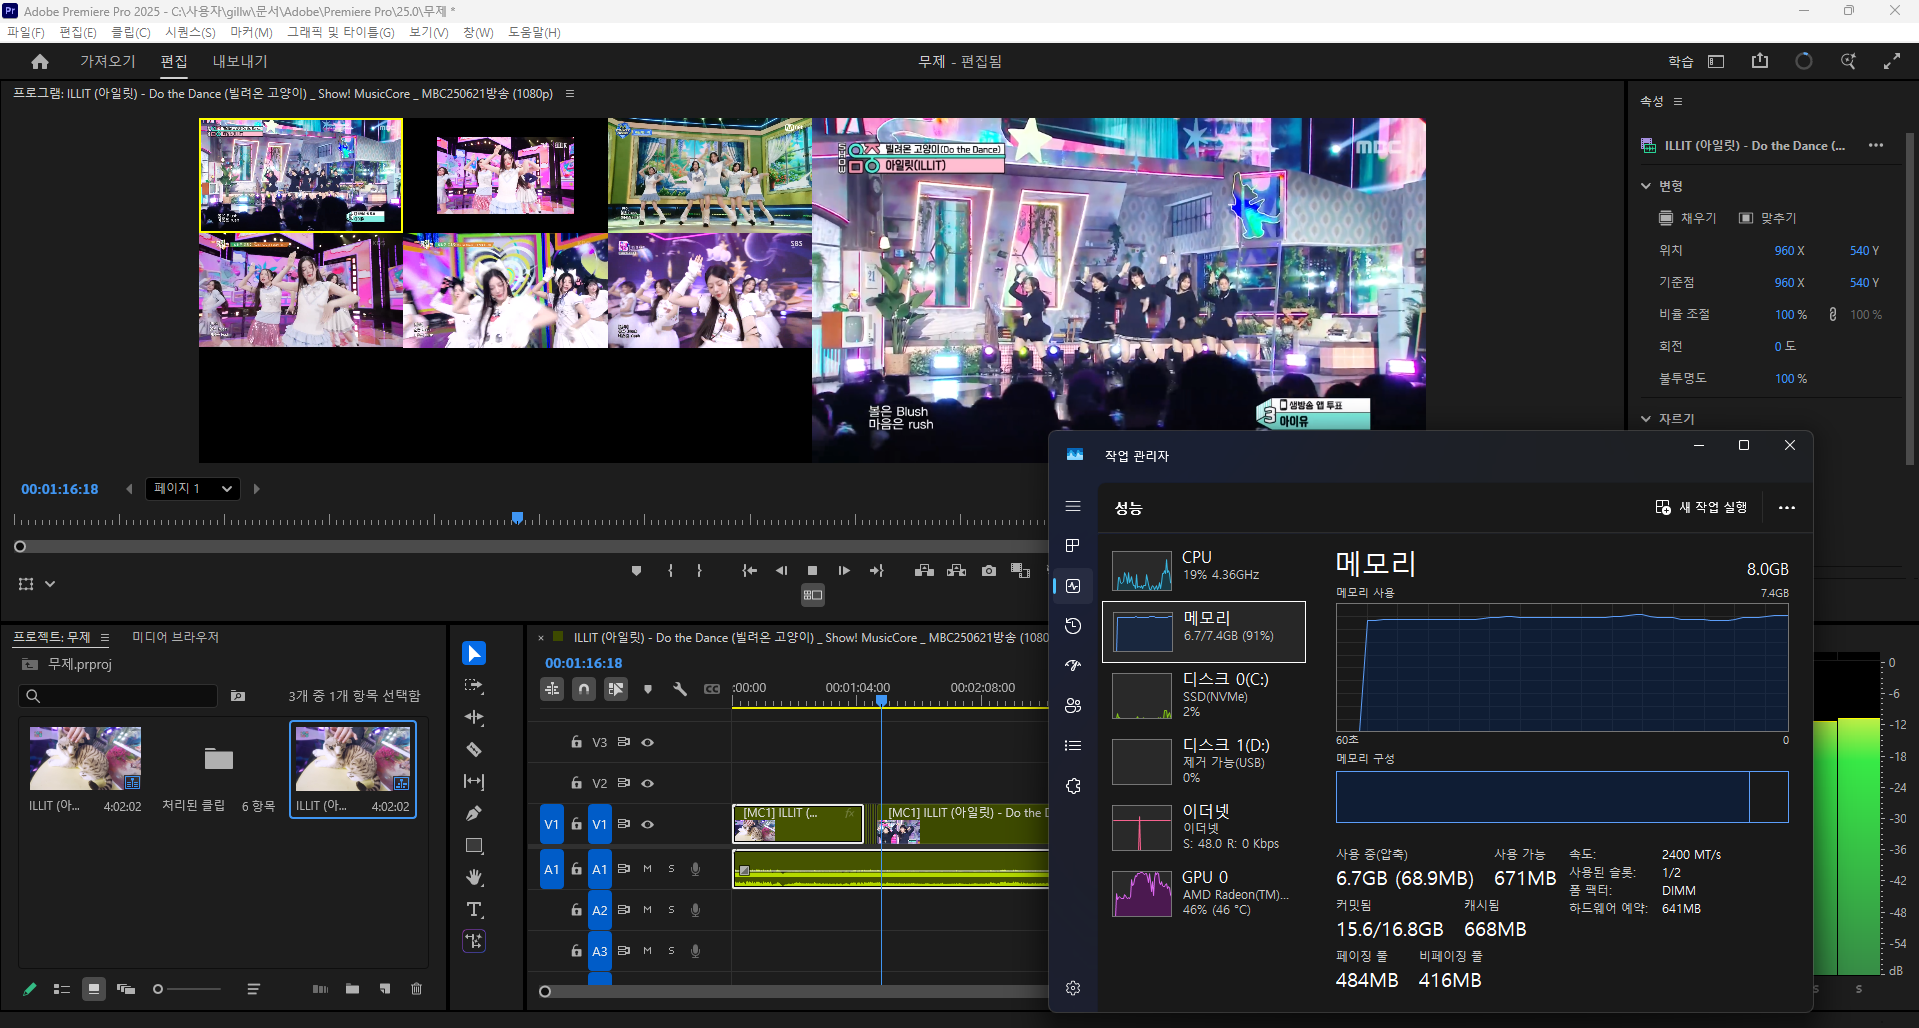1919x1028 pixels.
Task: Click the closed captions CC icon
Action: pyautogui.click(x=712, y=689)
